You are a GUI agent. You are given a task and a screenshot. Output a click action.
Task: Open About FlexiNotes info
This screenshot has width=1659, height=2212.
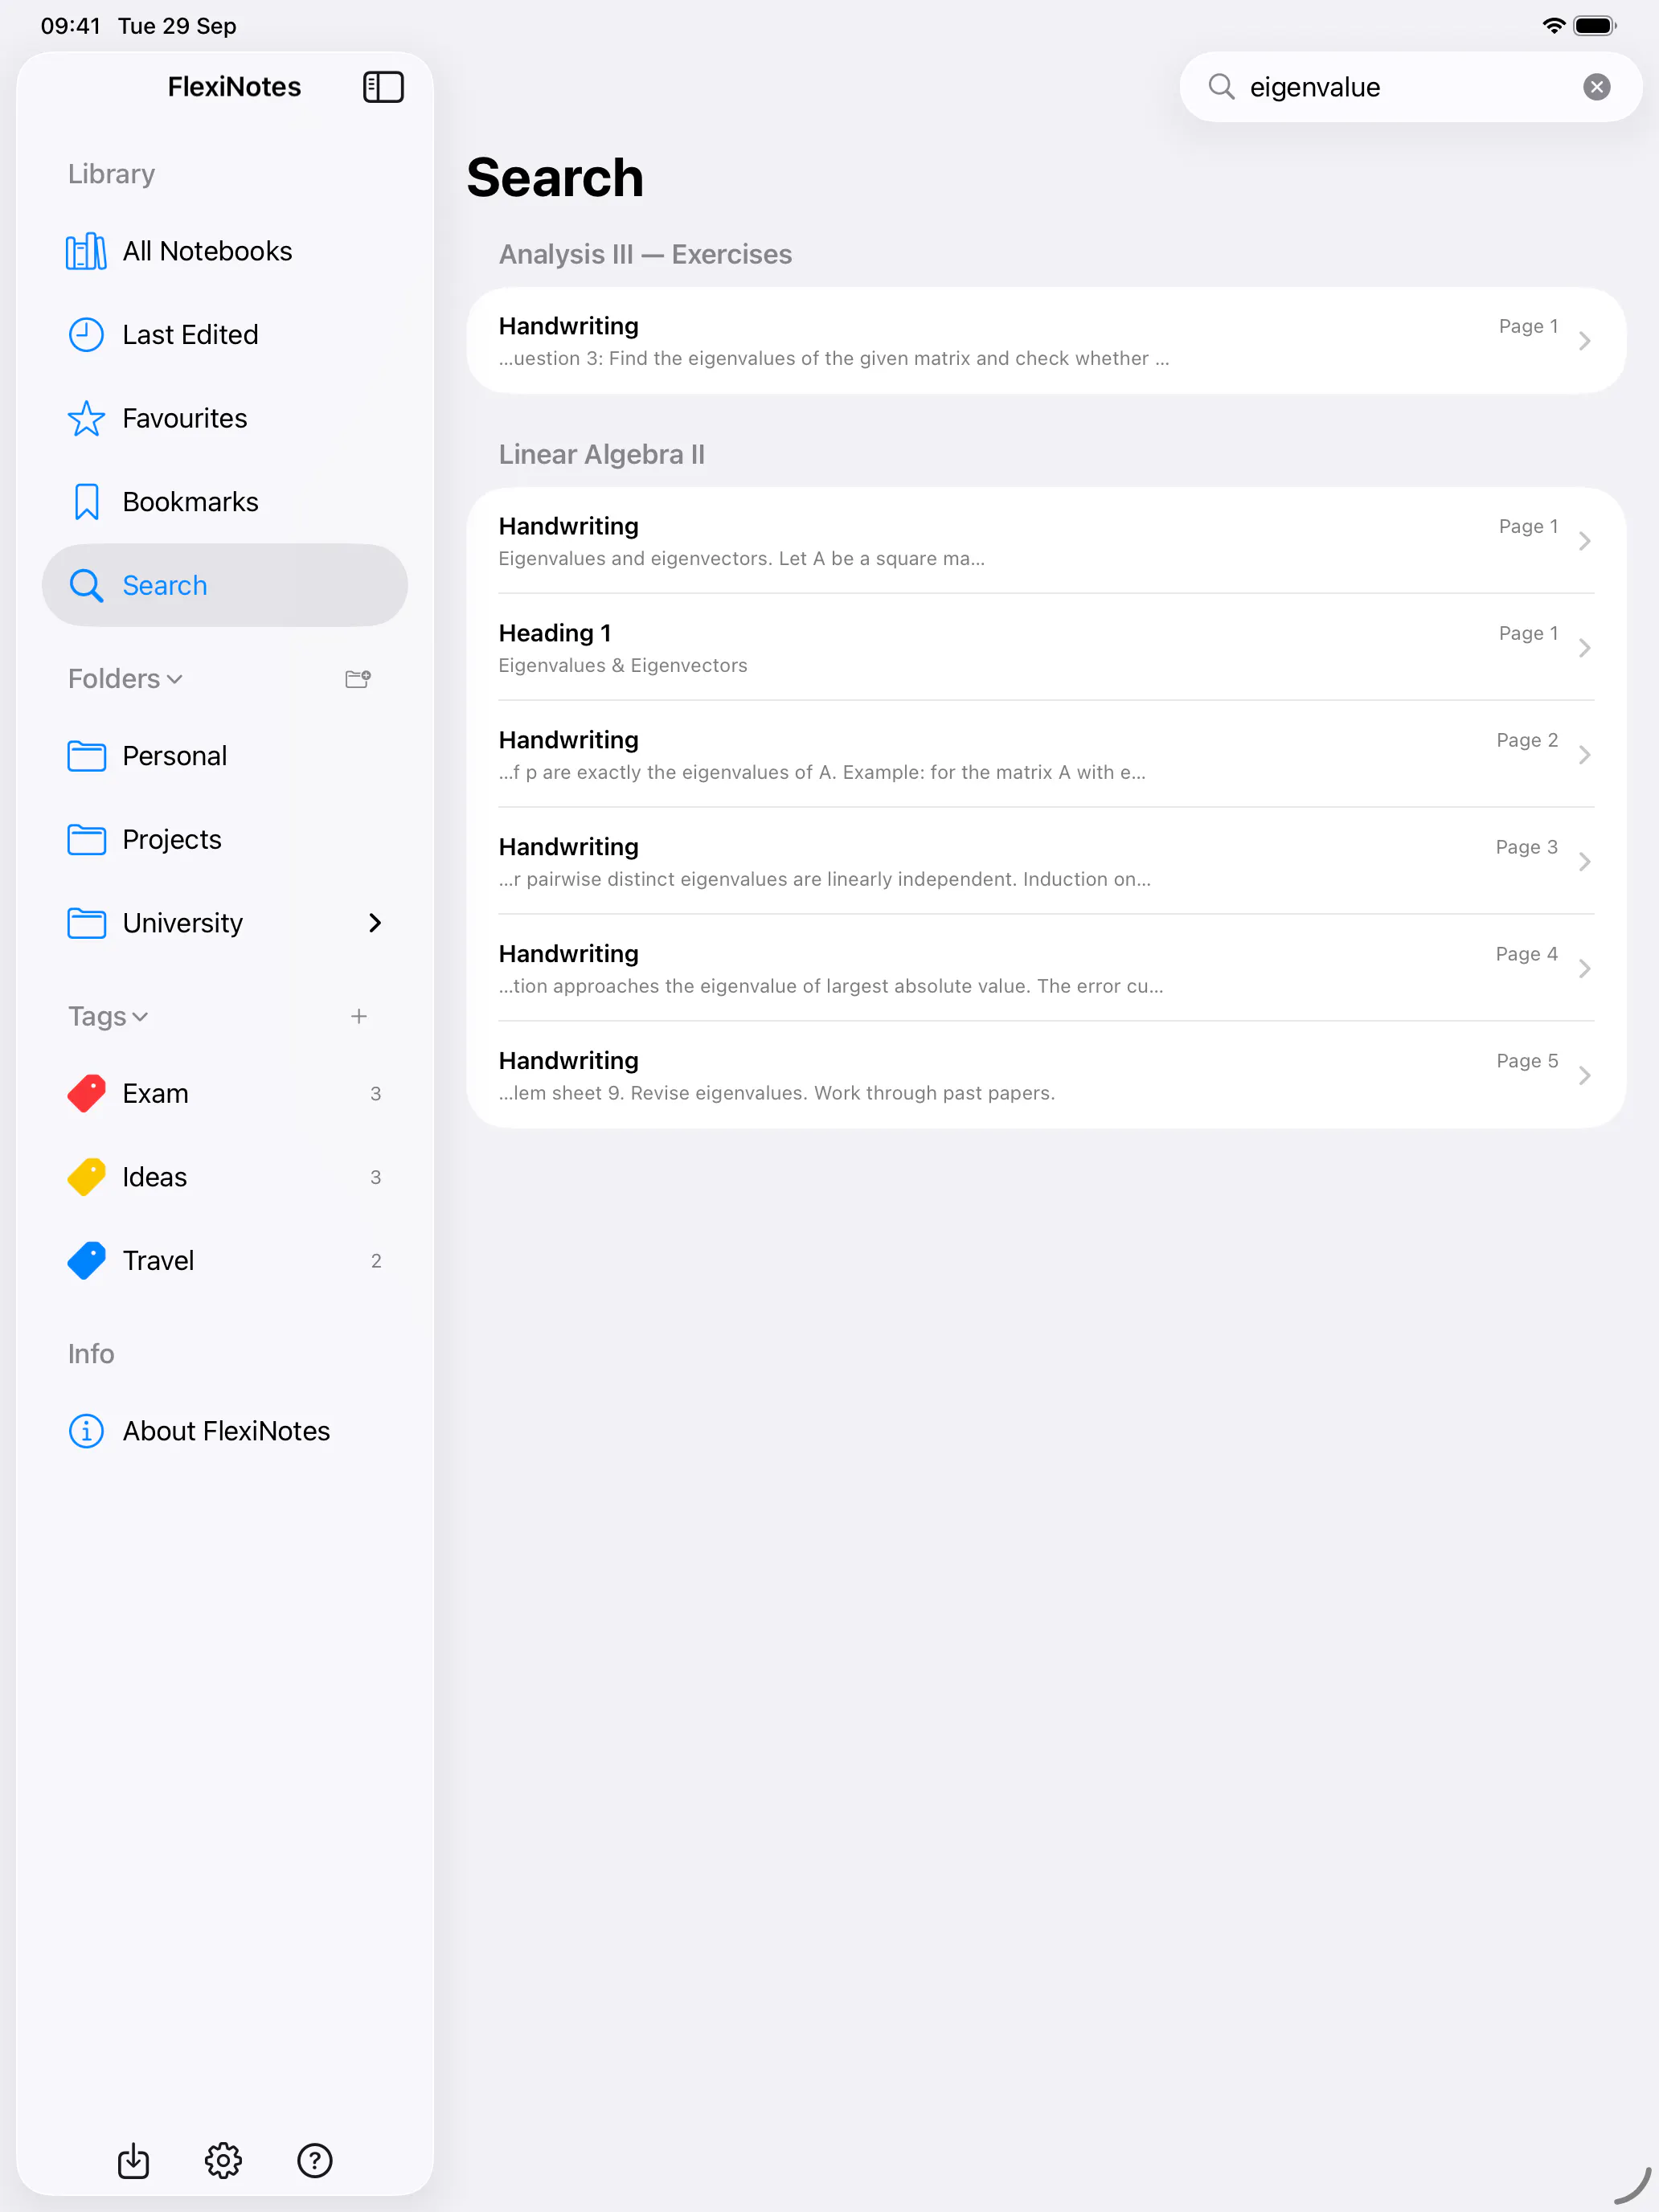click(225, 1431)
